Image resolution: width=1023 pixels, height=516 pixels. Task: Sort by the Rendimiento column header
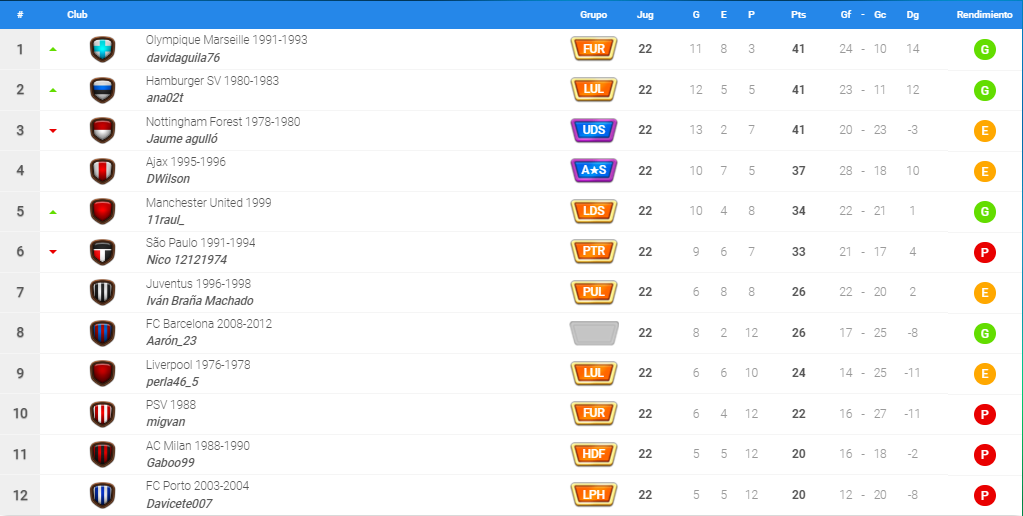(985, 14)
